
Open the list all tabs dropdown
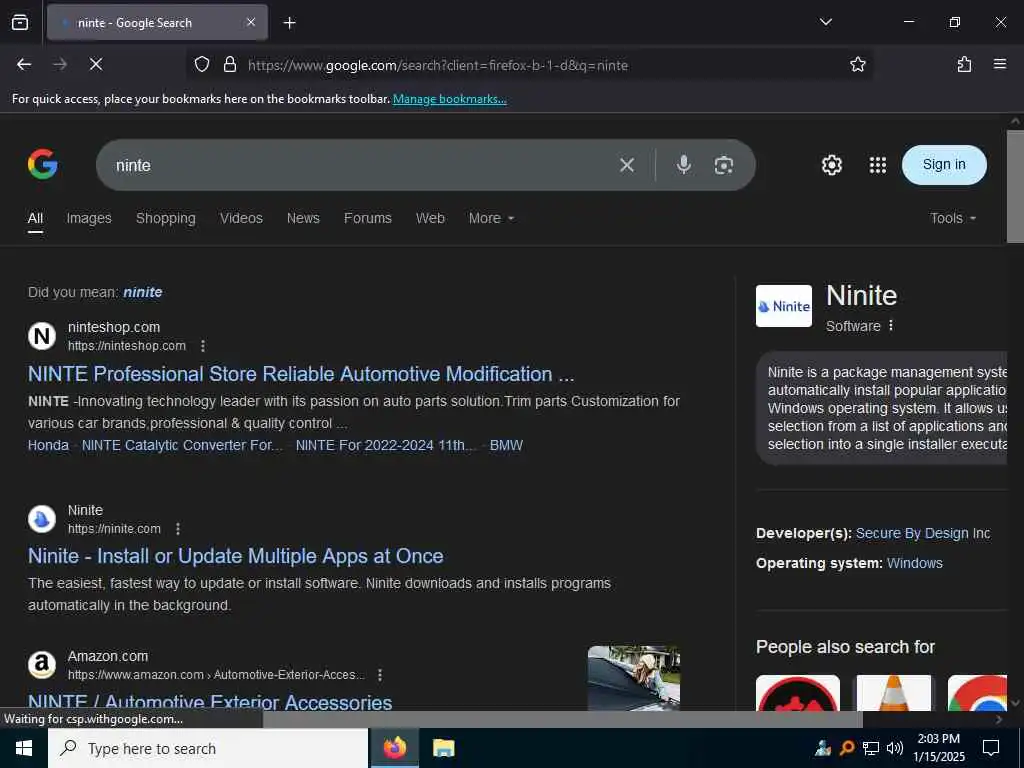coord(825,22)
